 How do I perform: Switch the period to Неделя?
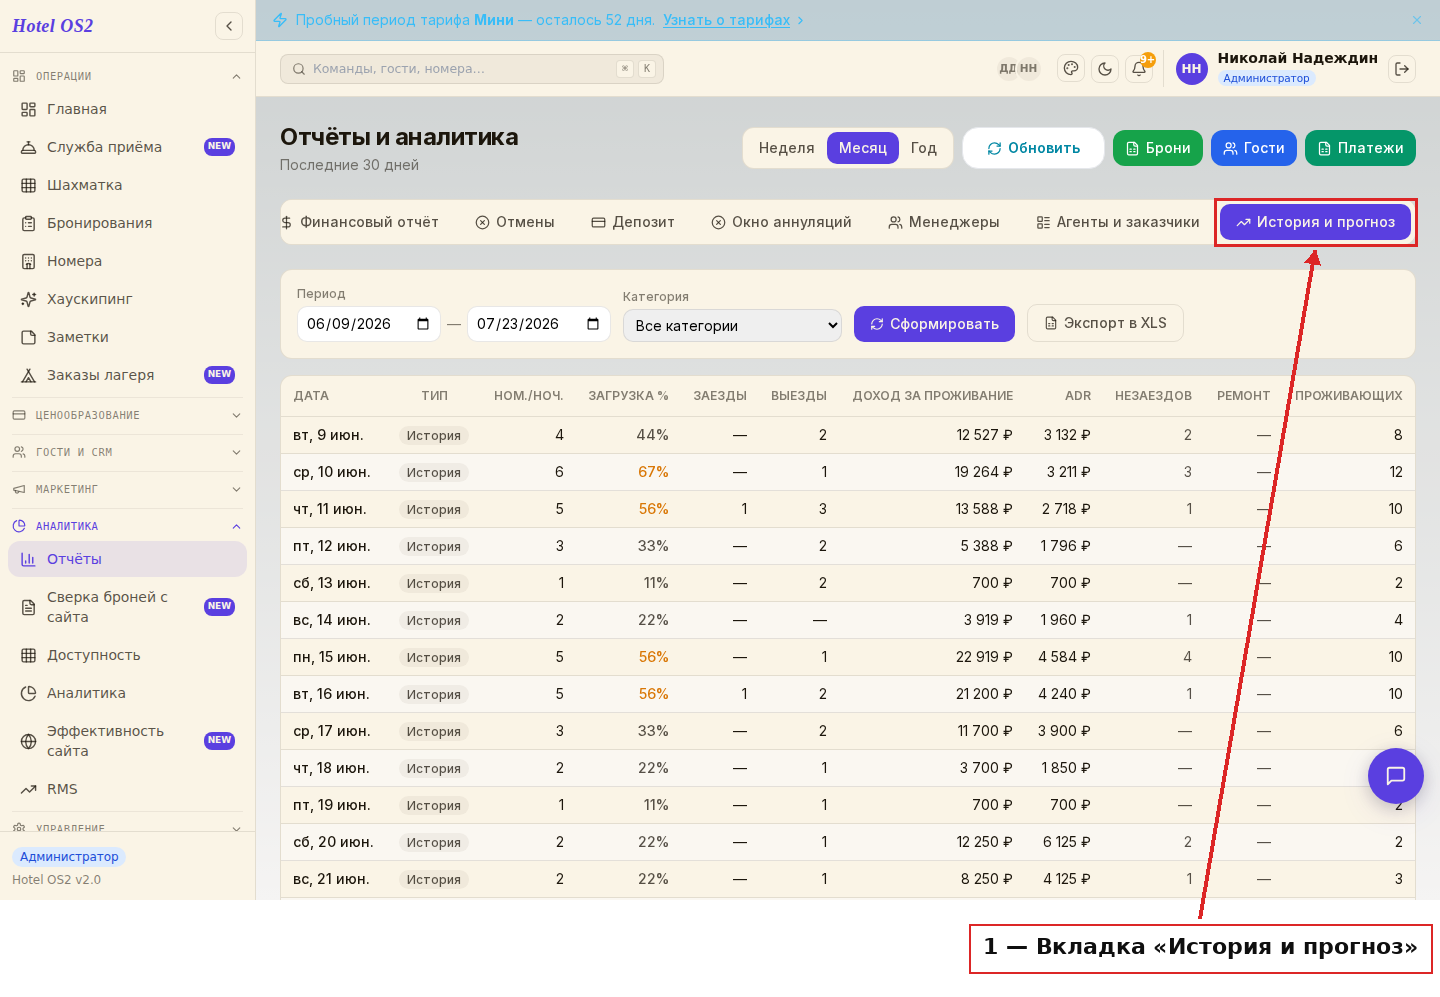[x=786, y=148]
